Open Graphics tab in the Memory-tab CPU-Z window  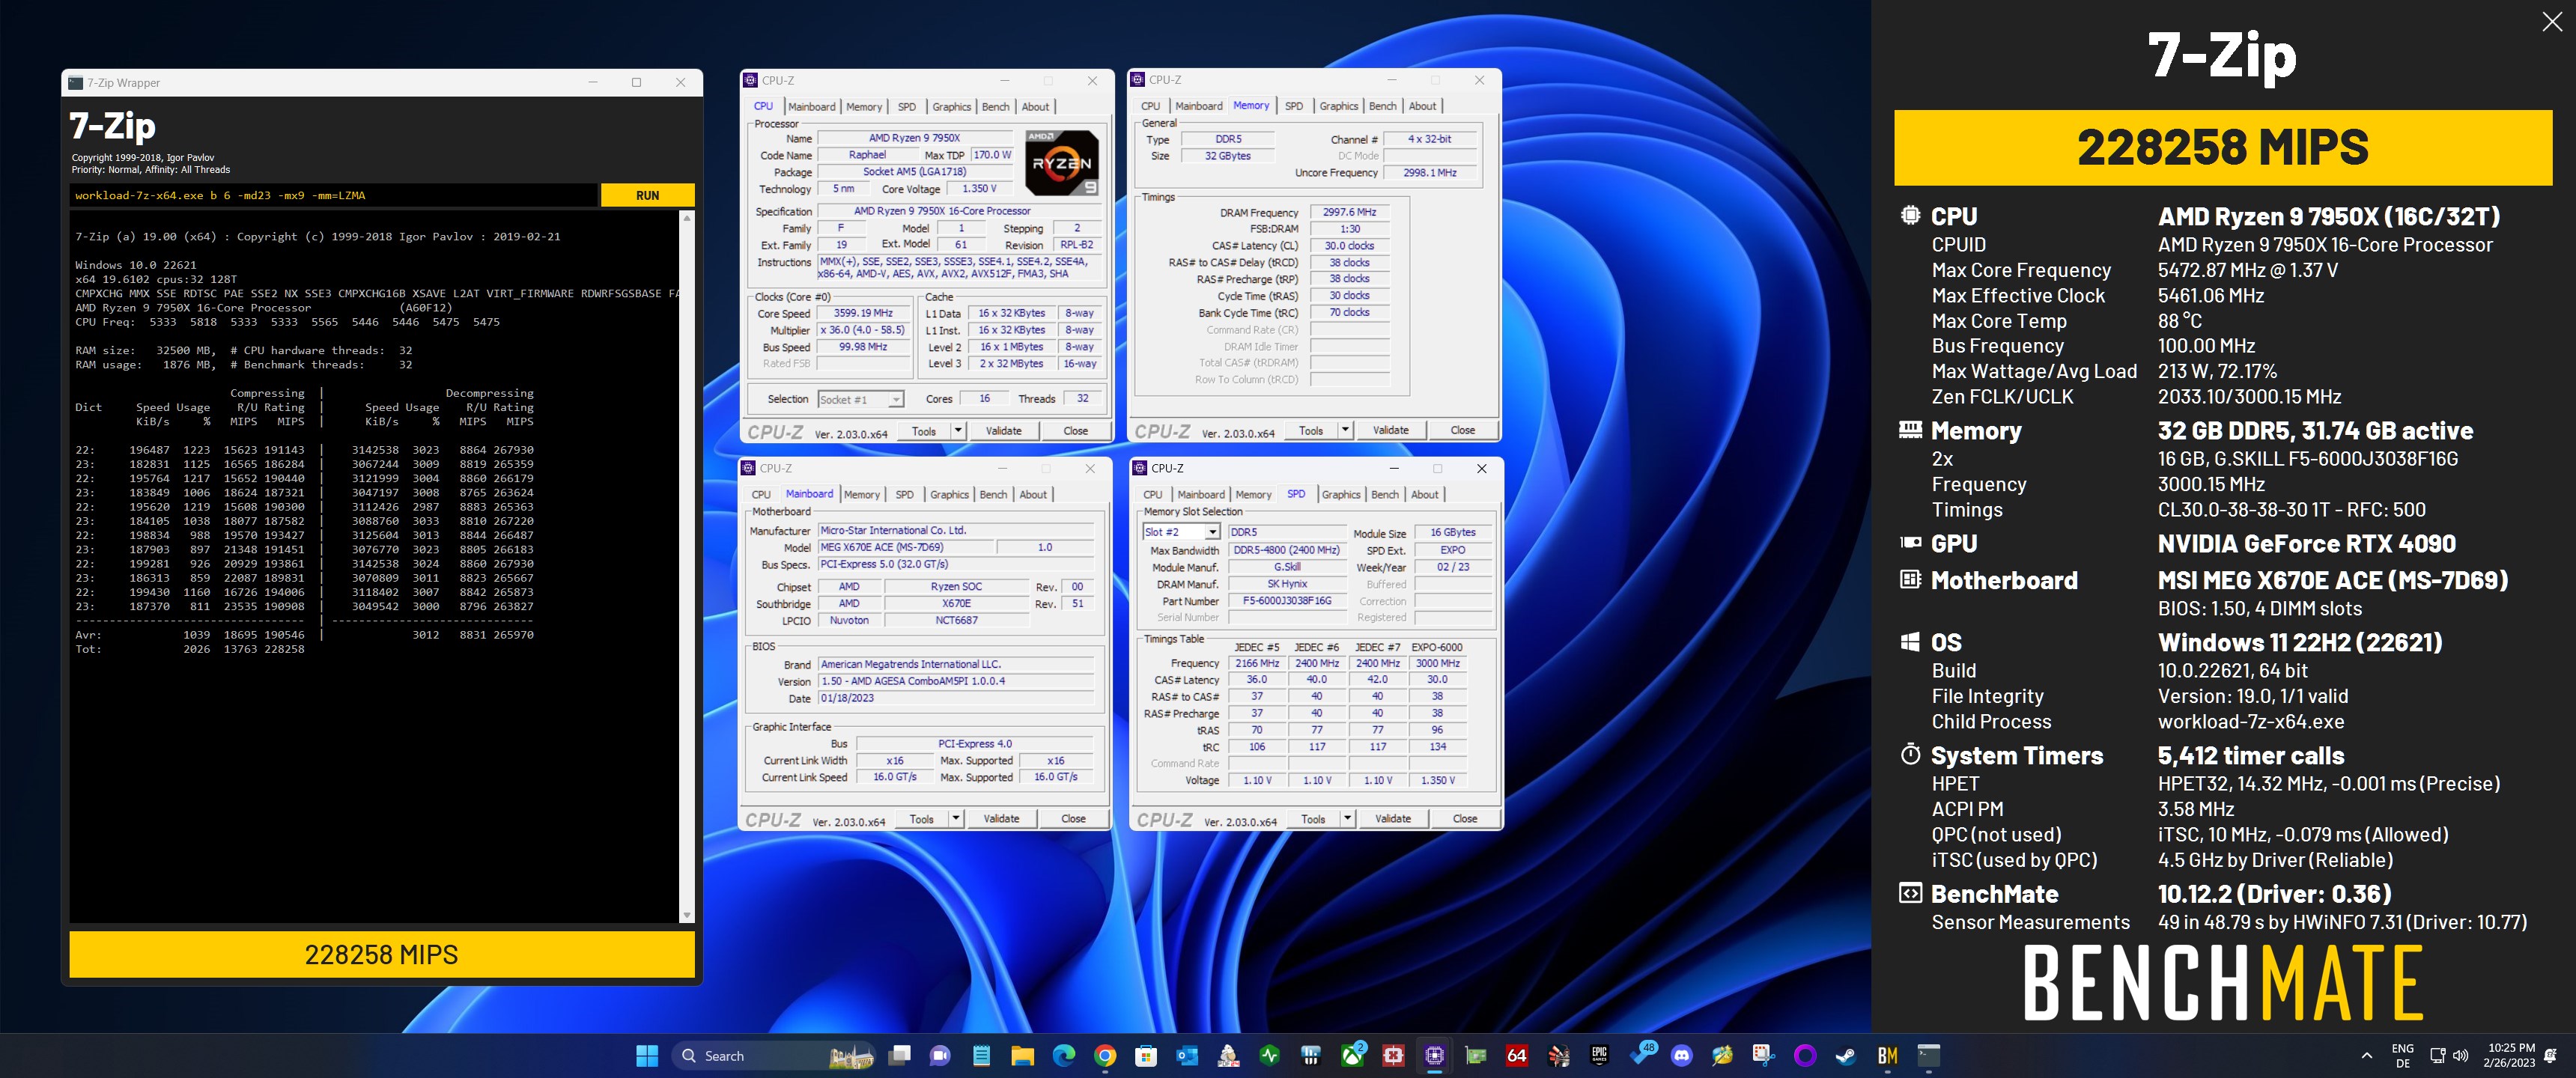click(x=1338, y=106)
